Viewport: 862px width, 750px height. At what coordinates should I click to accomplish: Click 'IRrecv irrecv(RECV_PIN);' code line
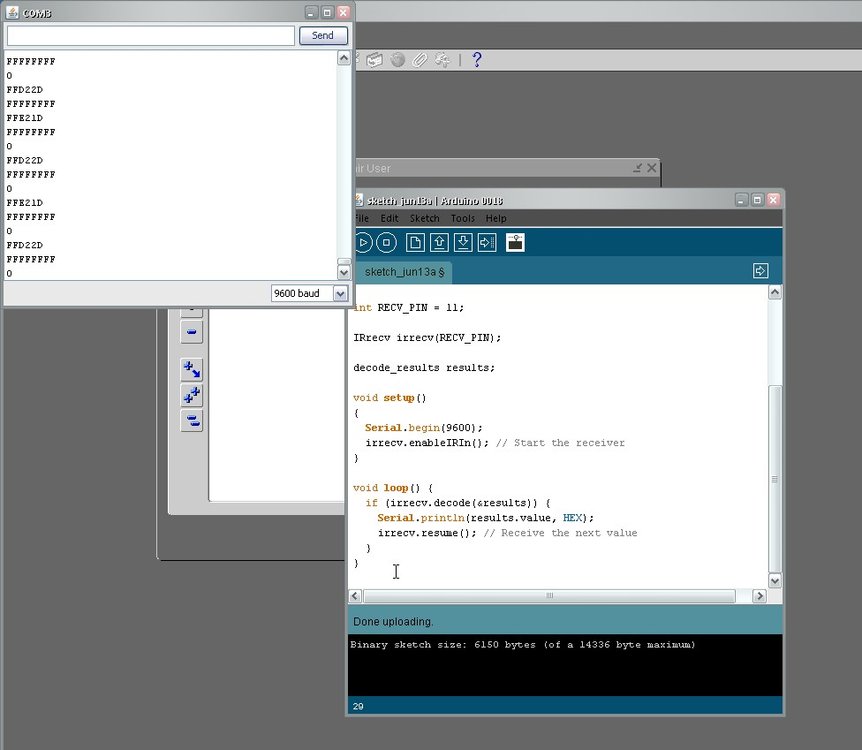[427, 338]
